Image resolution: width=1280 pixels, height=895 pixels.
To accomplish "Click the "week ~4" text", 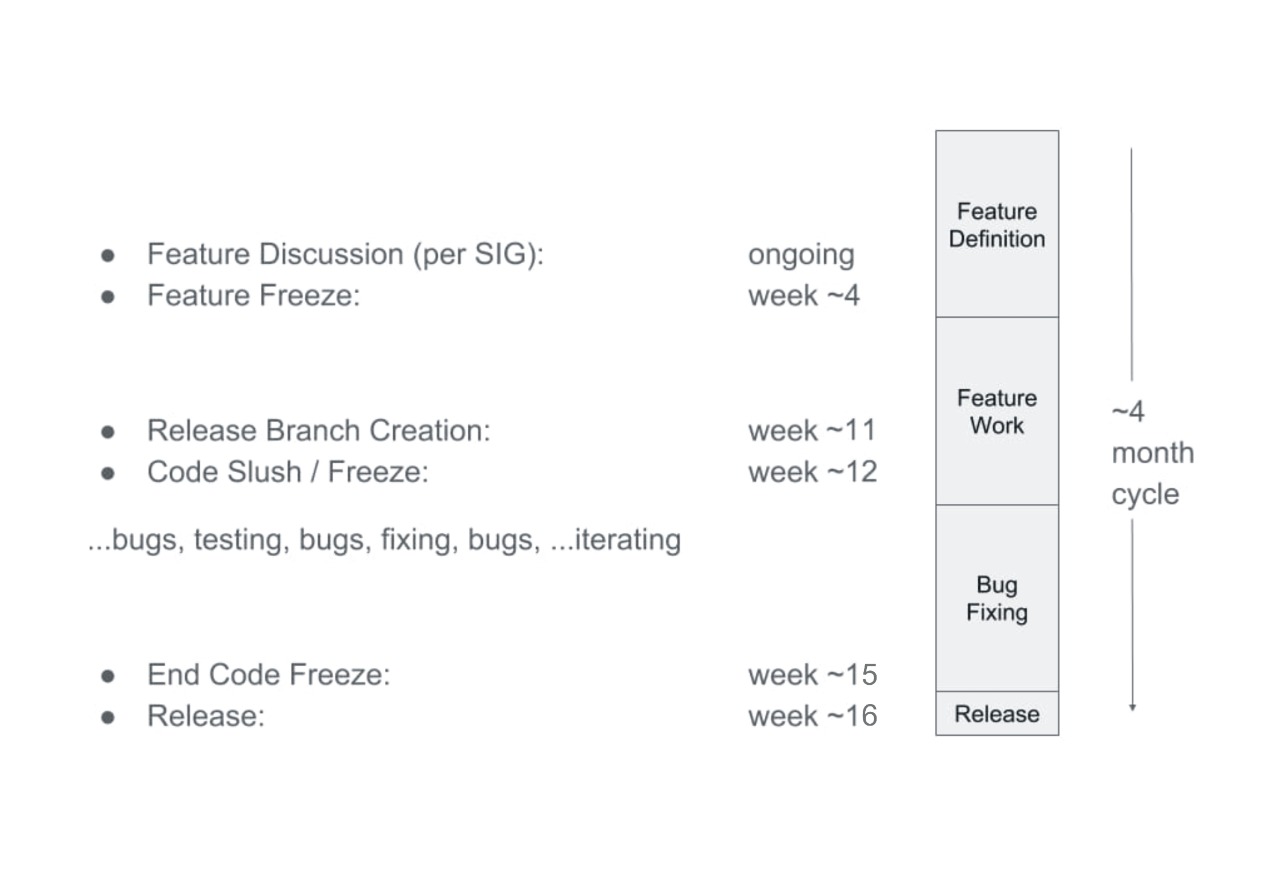I will click(x=803, y=296).
